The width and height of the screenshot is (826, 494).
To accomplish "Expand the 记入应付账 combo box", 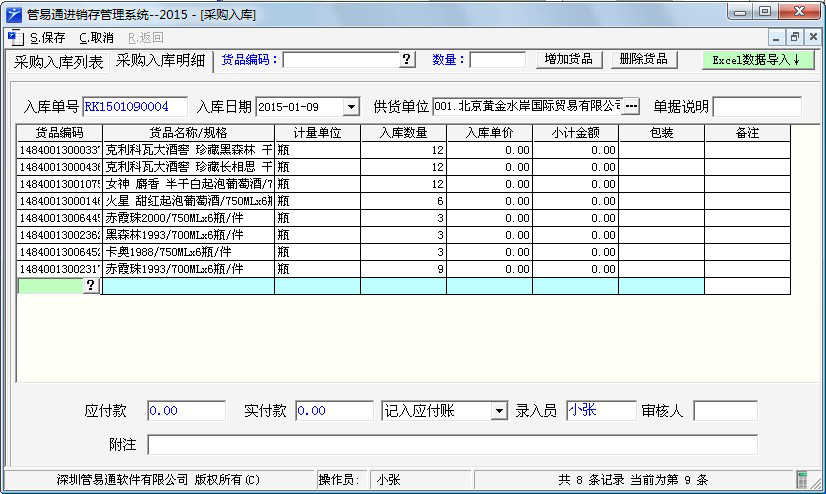I will (x=499, y=411).
